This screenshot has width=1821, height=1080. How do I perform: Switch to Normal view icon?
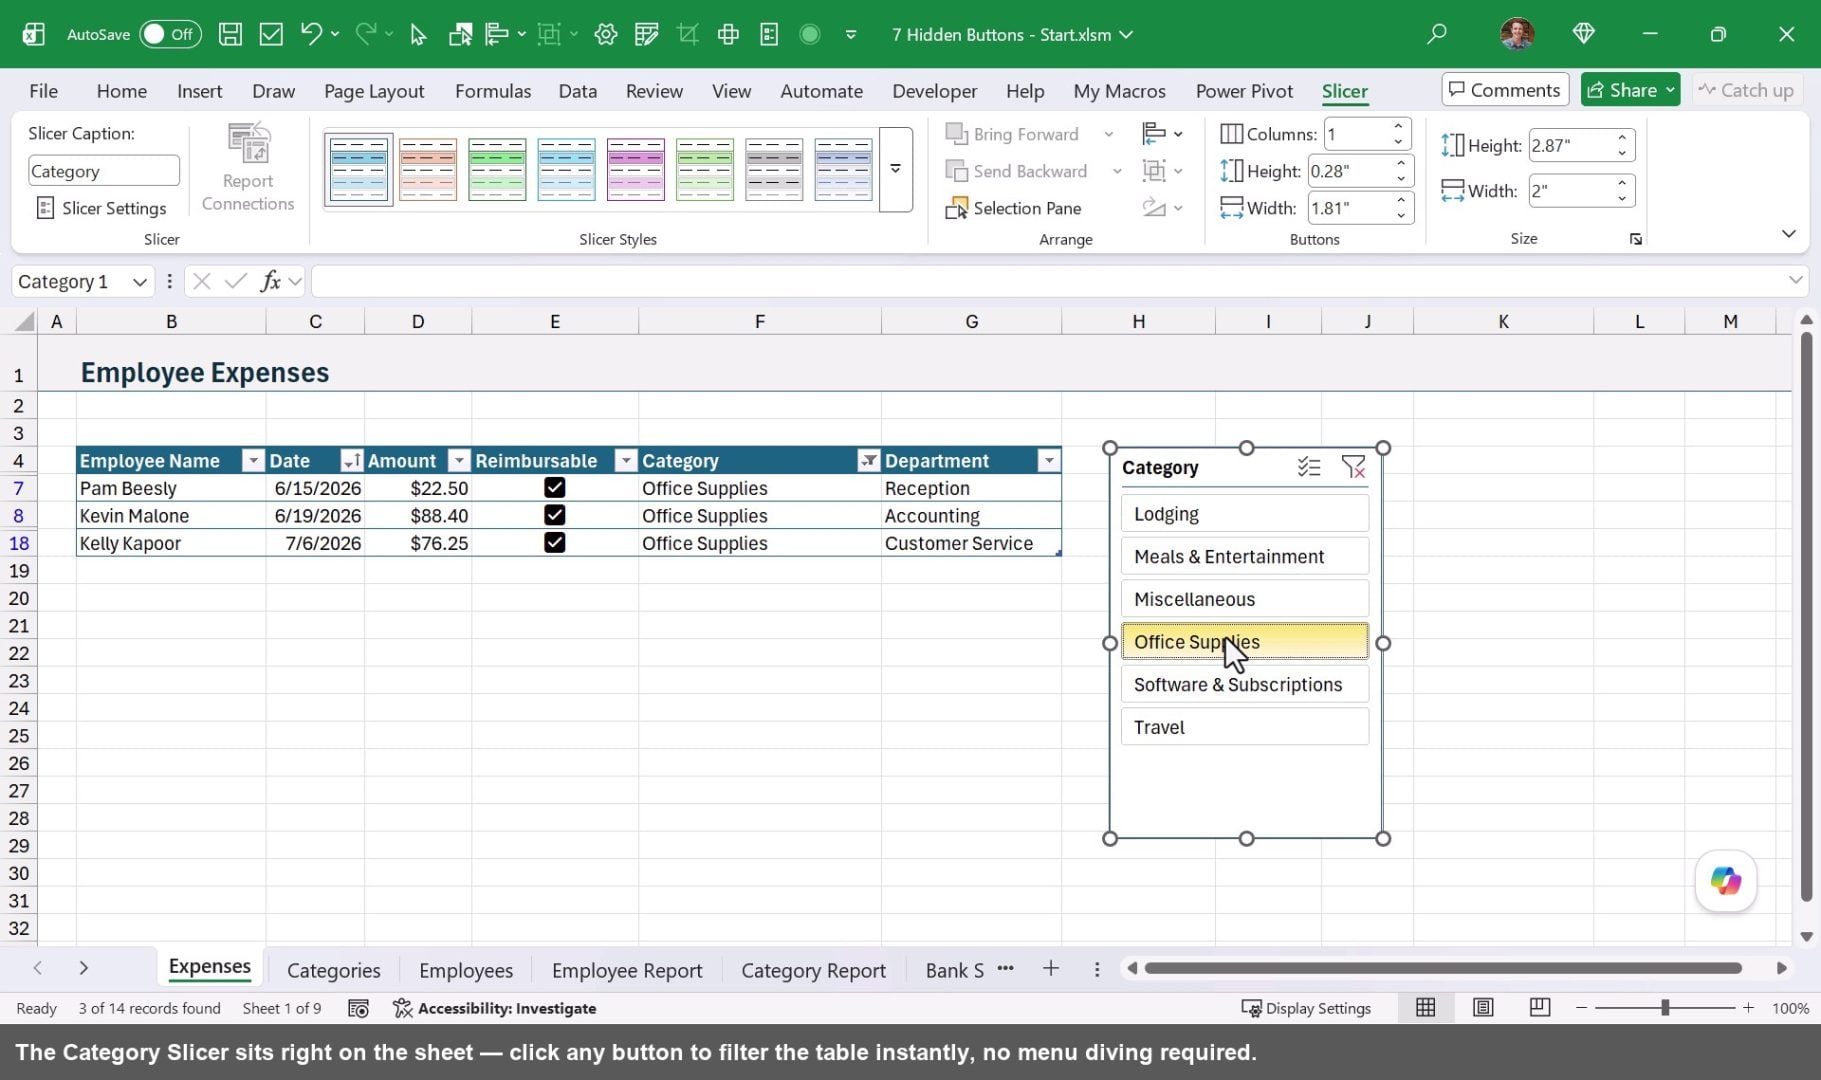(1426, 1008)
